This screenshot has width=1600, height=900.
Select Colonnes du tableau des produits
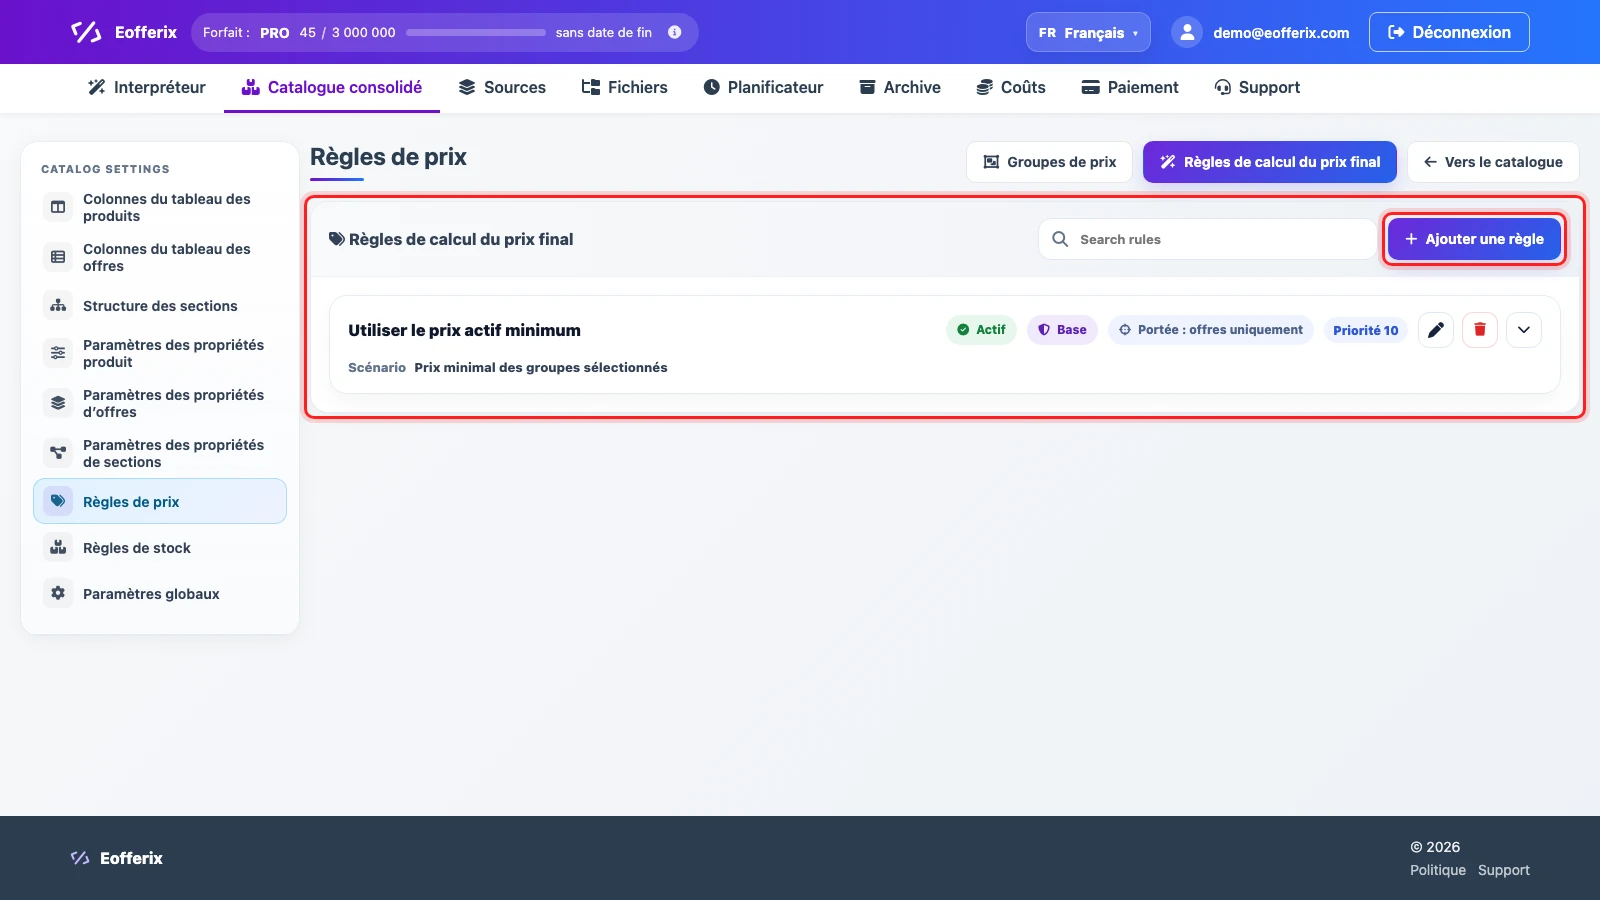coord(160,207)
